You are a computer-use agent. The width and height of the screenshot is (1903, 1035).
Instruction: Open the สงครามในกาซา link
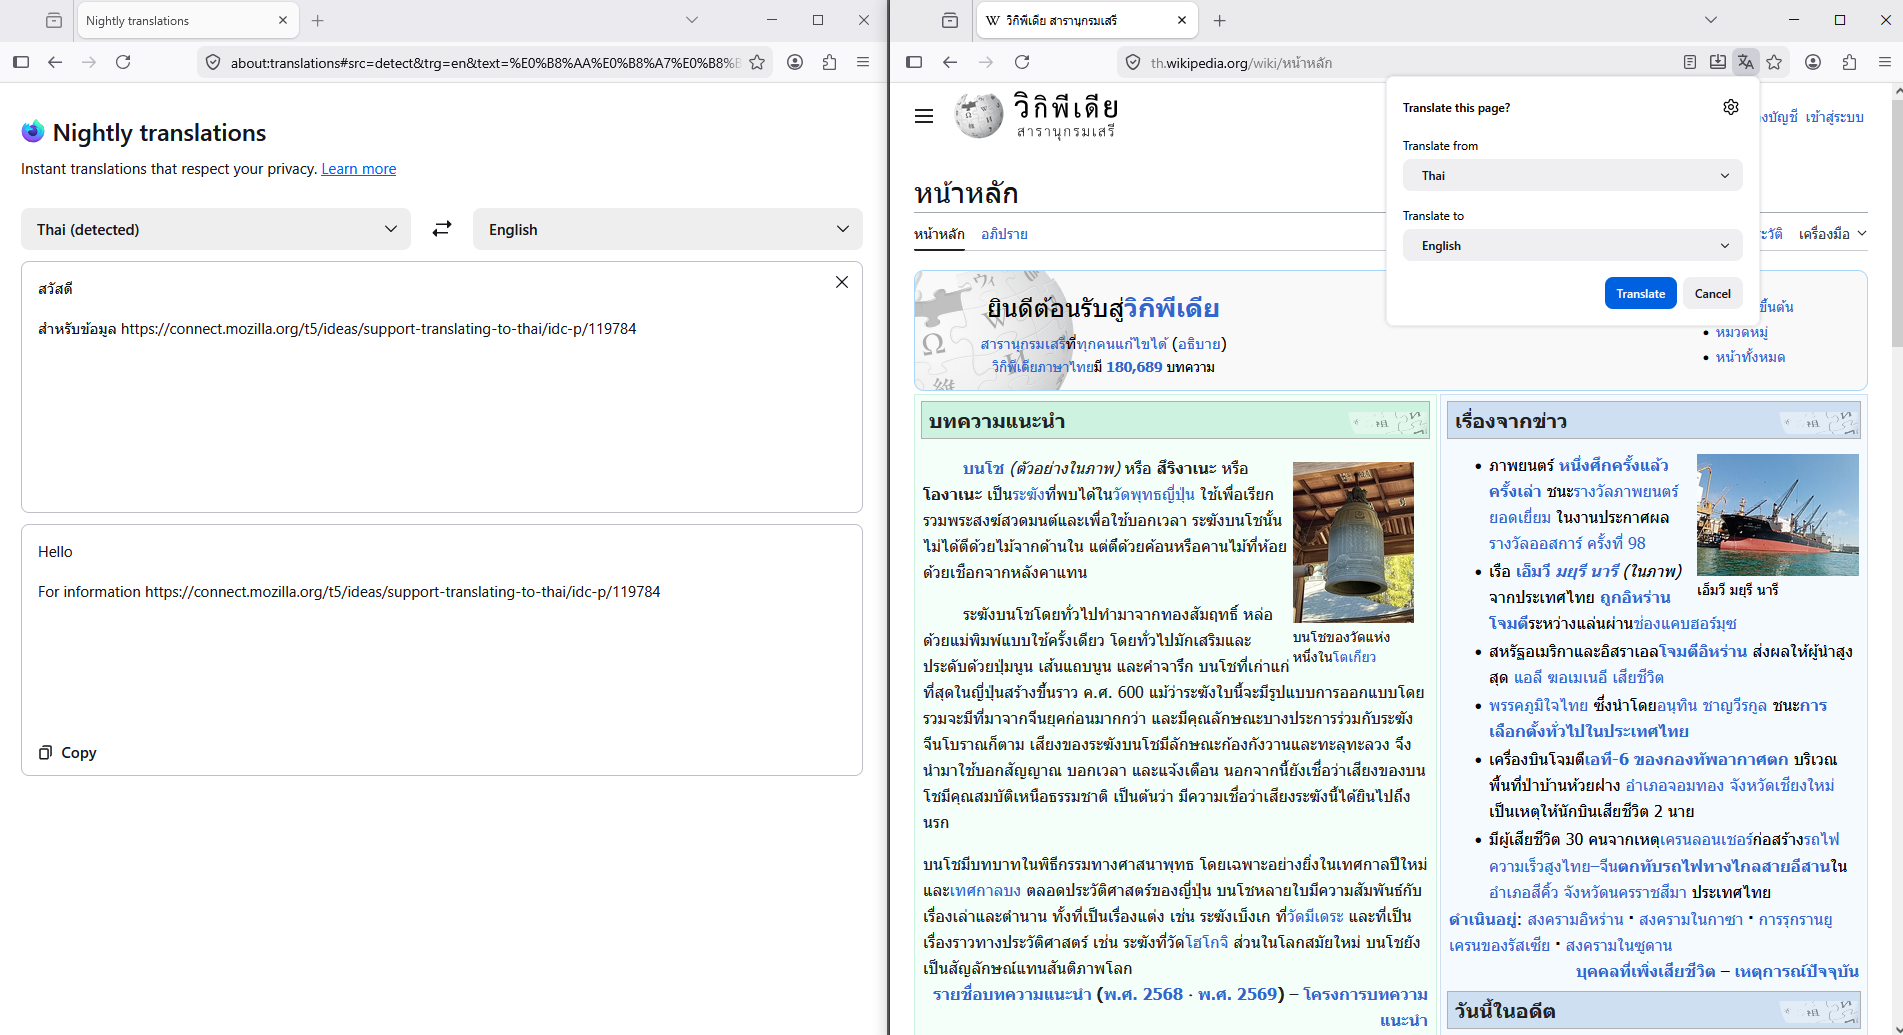[1690, 919]
